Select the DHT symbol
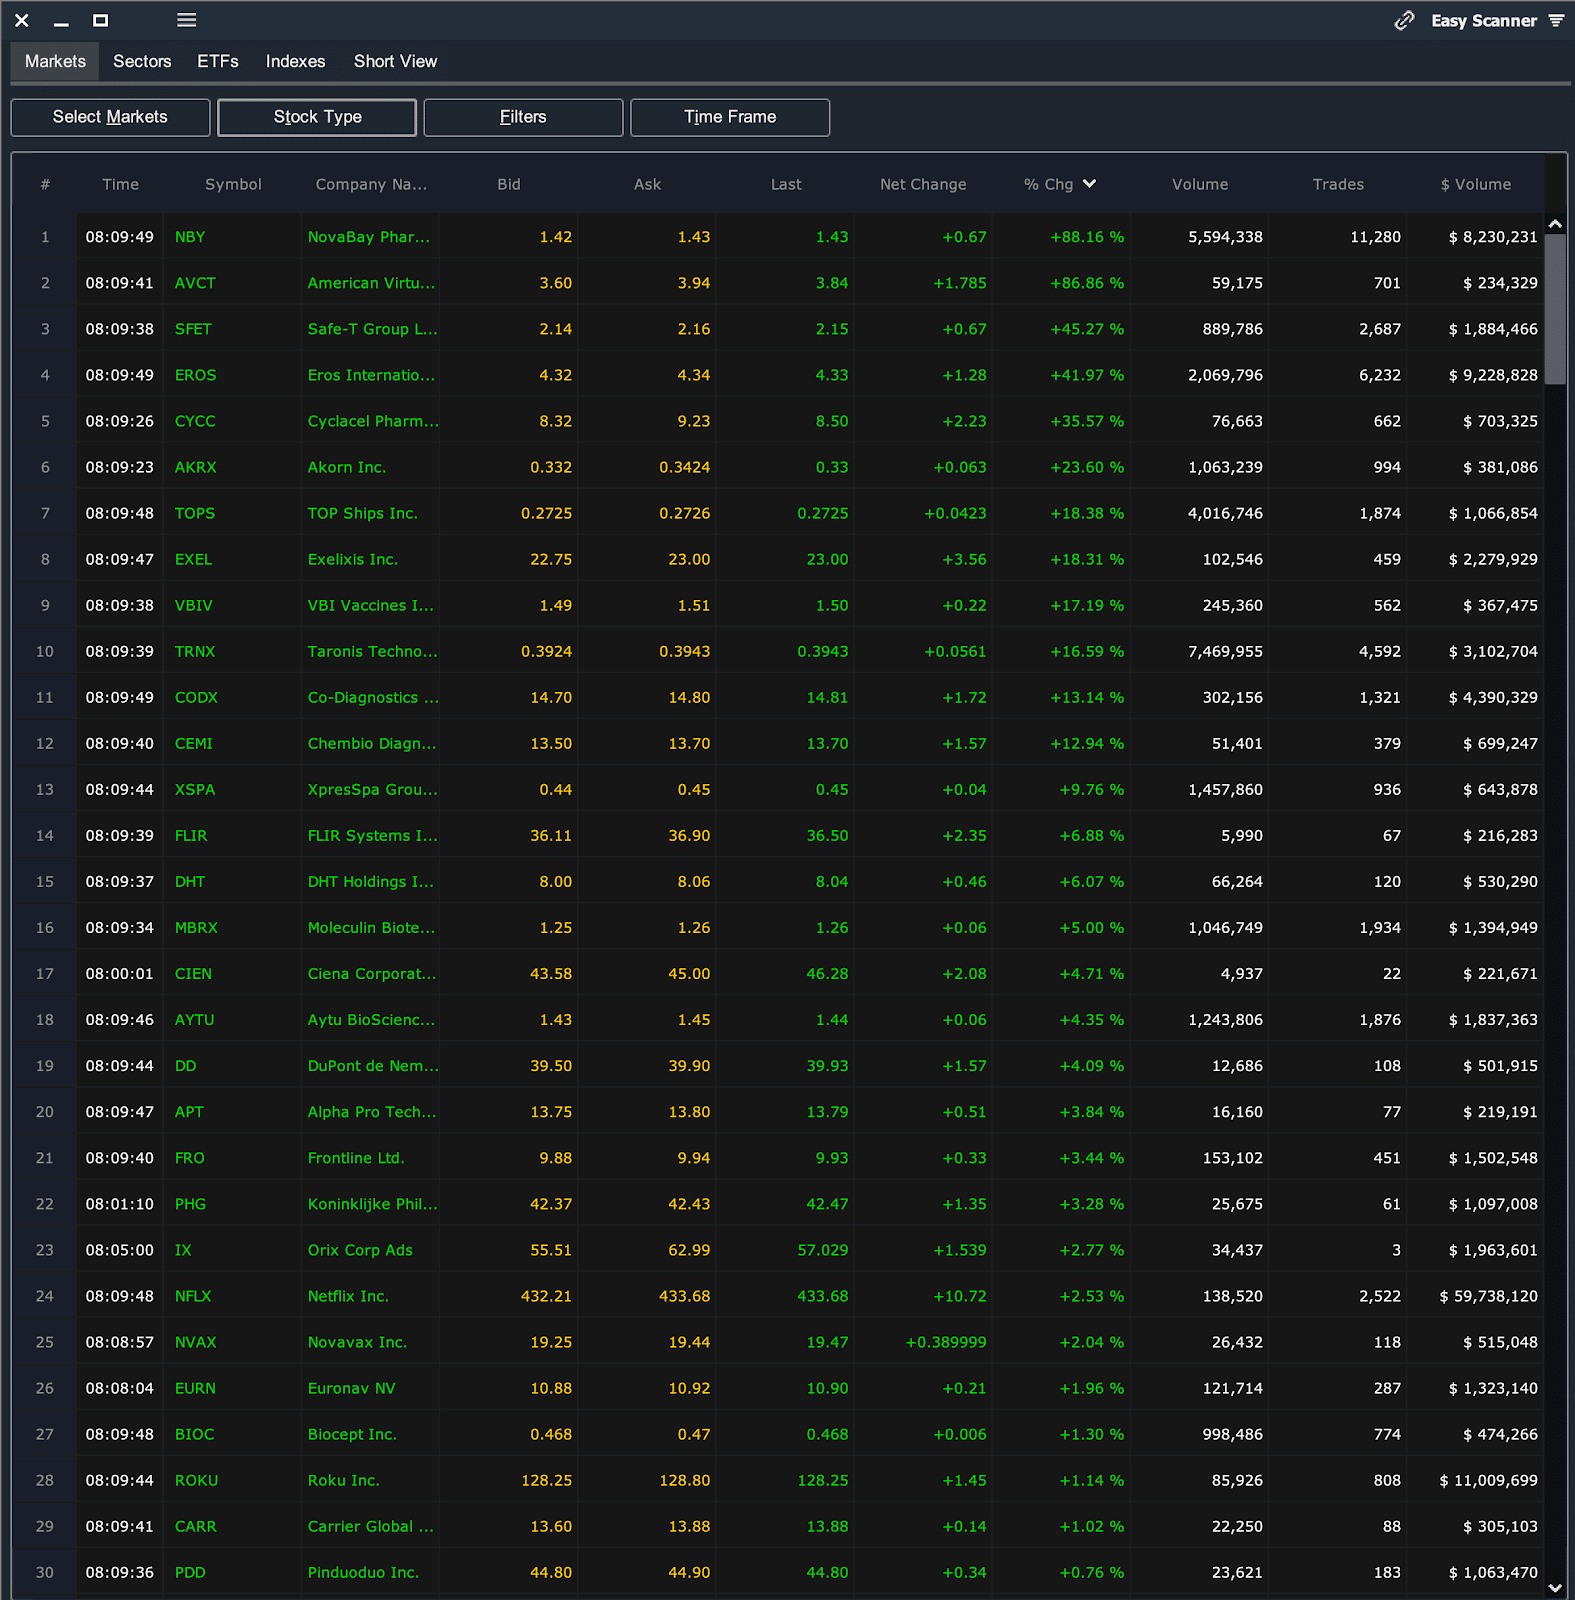1575x1600 pixels. click(x=190, y=881)
